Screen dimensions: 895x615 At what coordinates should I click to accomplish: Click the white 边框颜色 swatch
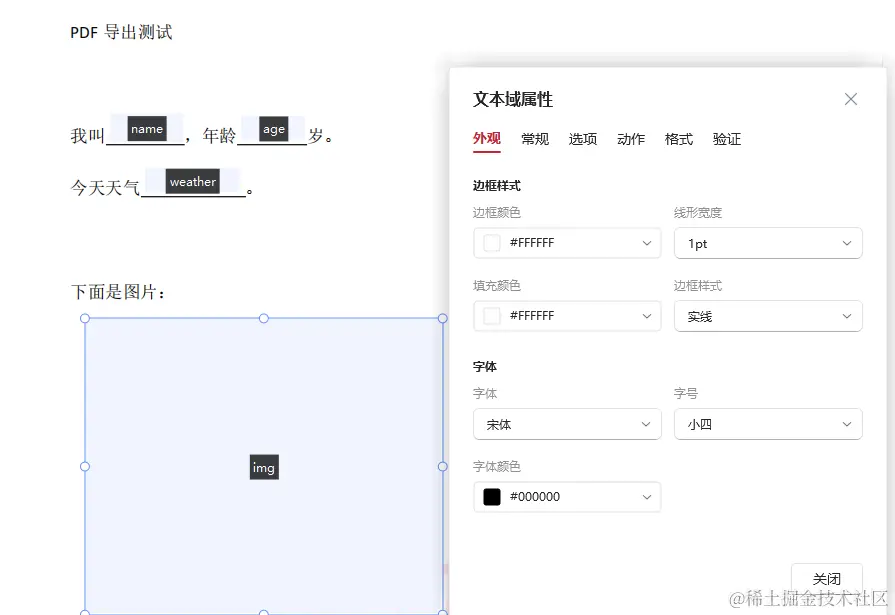pos(491,243)
